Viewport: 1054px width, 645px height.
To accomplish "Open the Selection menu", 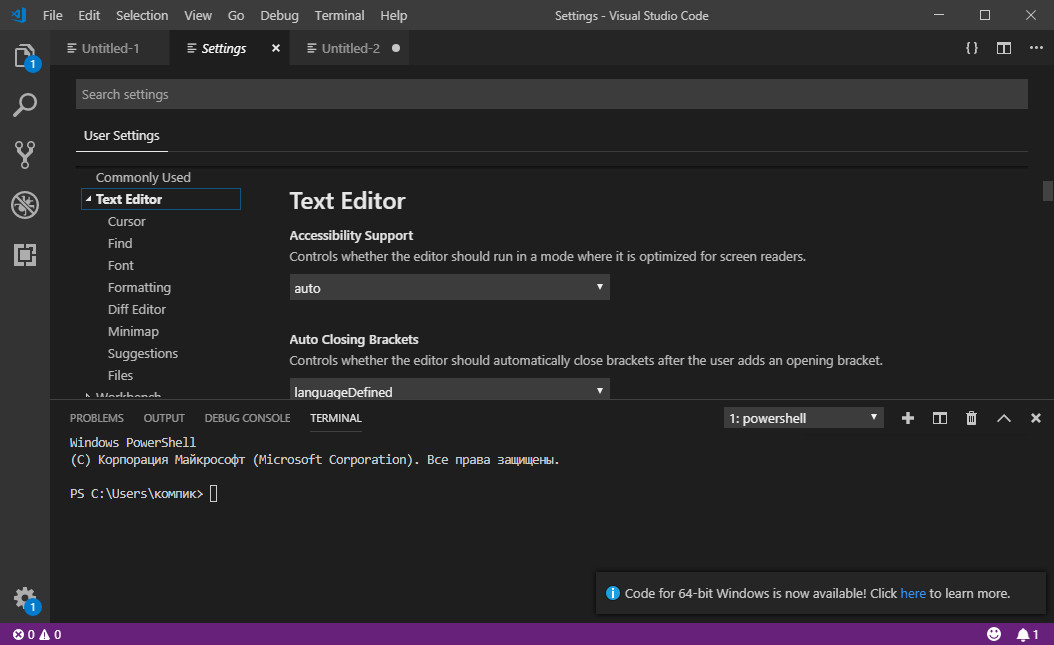I will 142,15.
